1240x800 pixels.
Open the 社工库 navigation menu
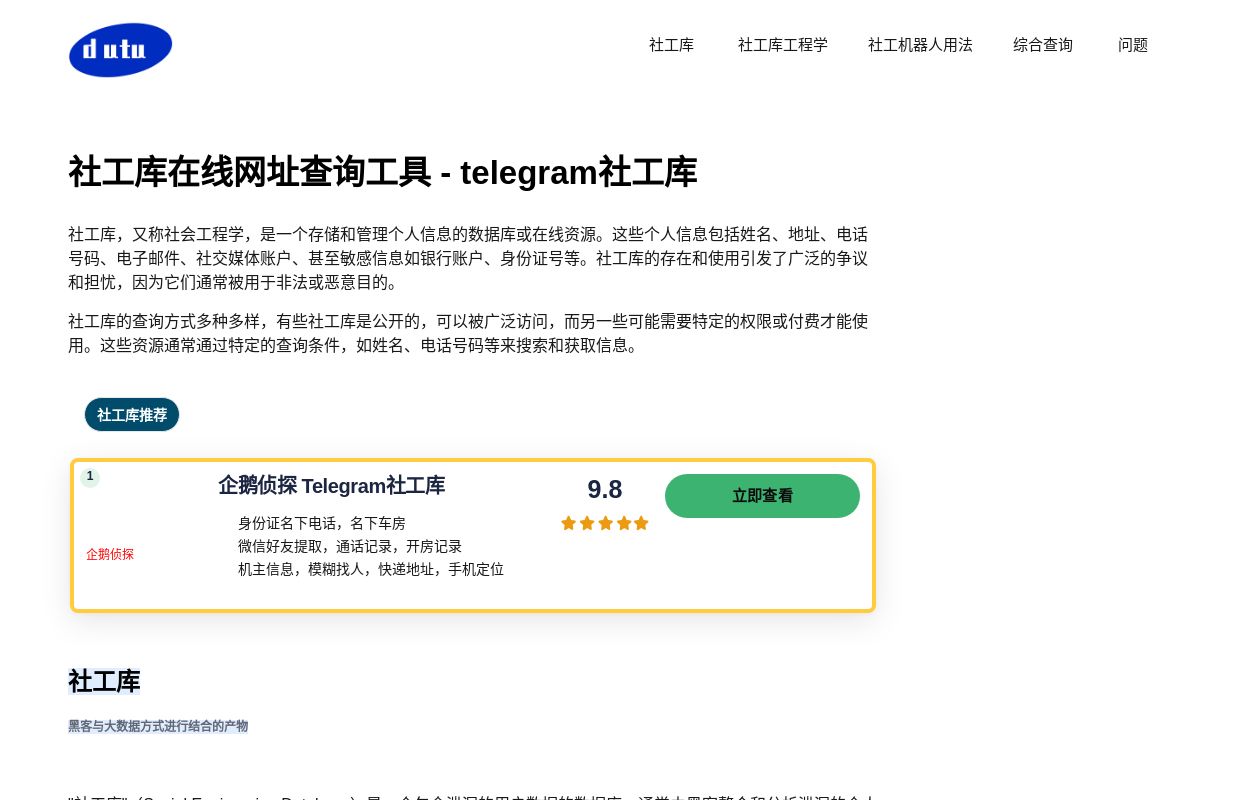(671, 45)
